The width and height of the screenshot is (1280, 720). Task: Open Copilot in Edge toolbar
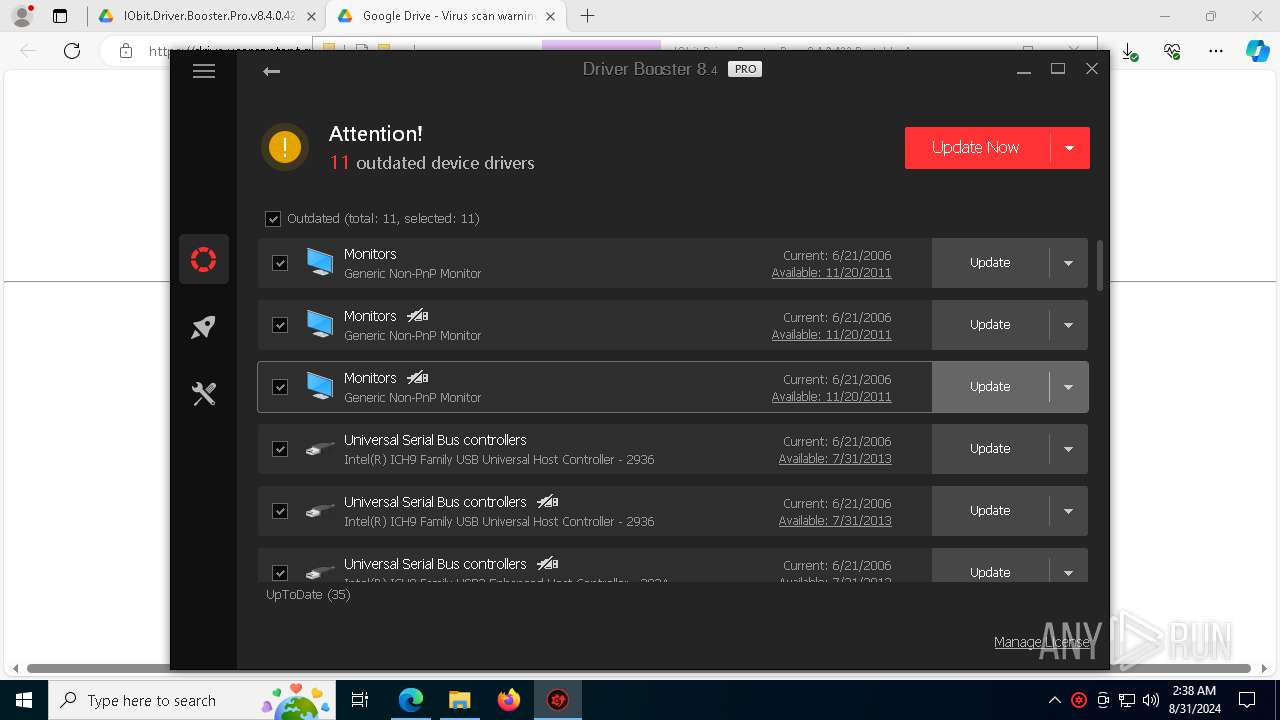1258,51
